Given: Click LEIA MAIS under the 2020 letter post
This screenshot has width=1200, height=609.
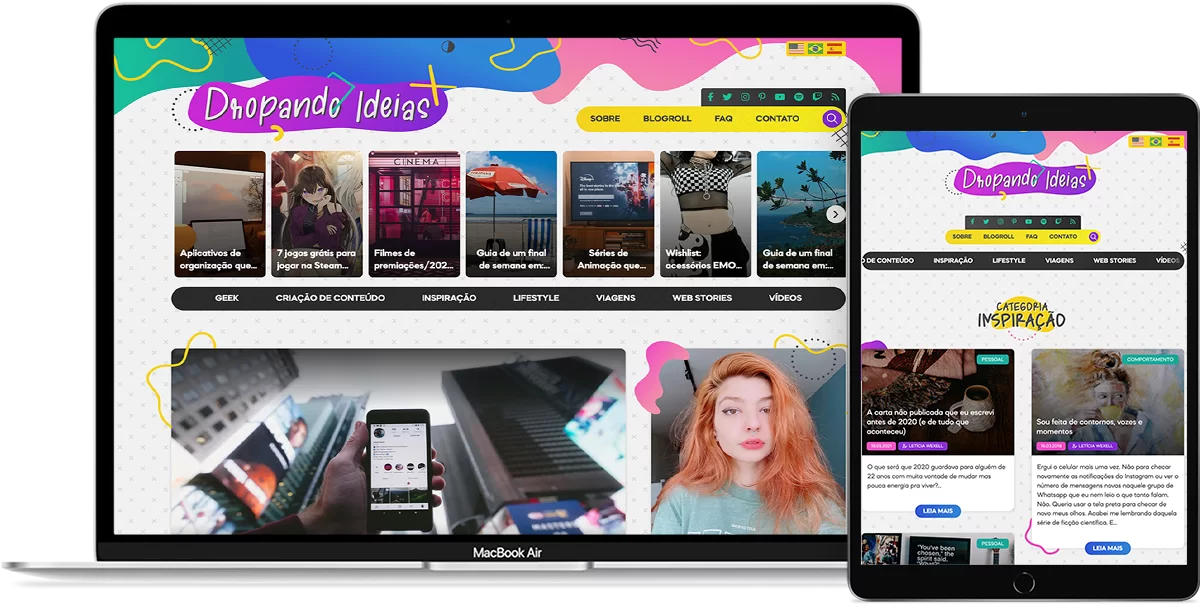Looking at the screenshot, I should pyautogui.click(x=937, y=511).
